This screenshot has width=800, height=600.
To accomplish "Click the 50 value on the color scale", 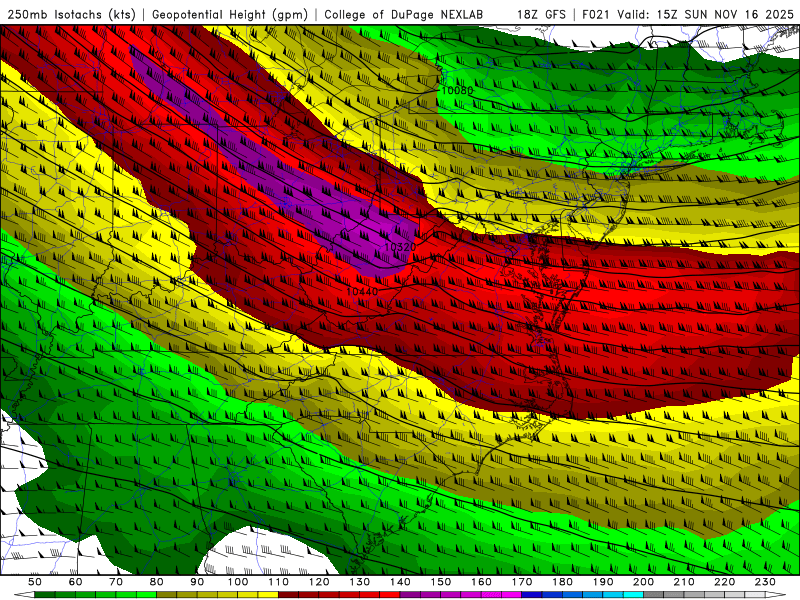I will tap(35, 582).
